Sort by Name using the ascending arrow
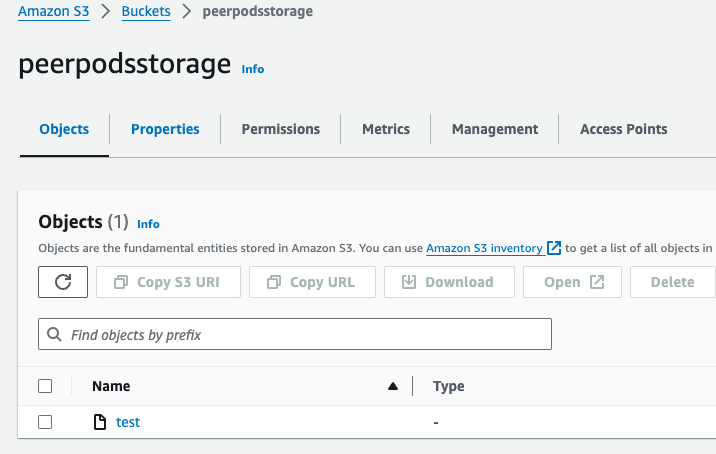The width and height of the screenshot is (716, 454). click(x=393, y=386)
